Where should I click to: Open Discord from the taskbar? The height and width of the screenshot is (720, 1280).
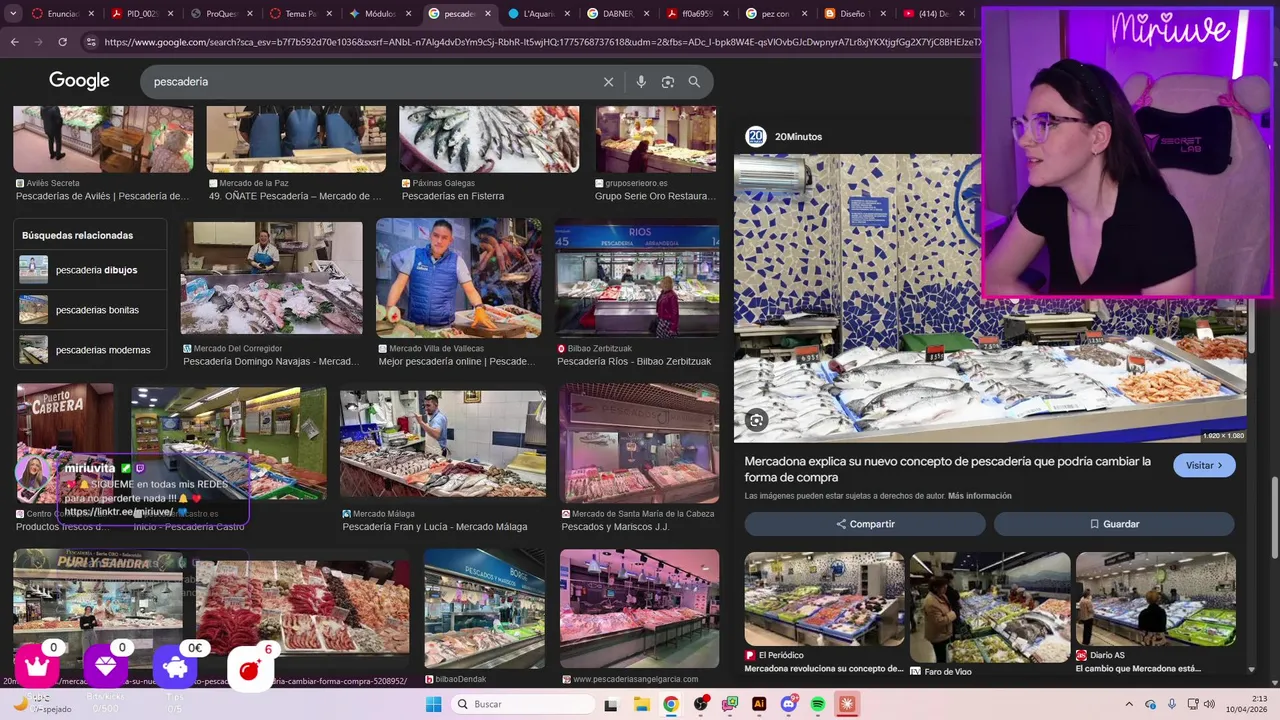pos(788,704)
